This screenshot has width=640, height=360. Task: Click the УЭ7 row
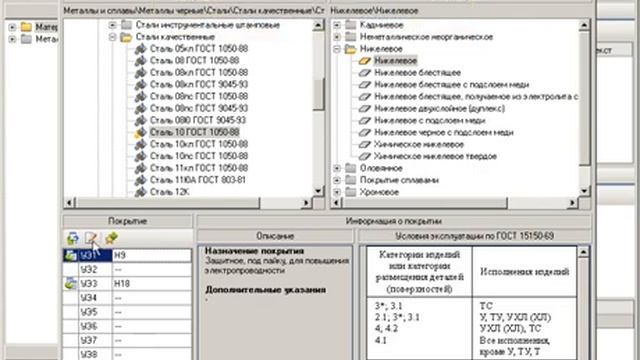(127, 340)
